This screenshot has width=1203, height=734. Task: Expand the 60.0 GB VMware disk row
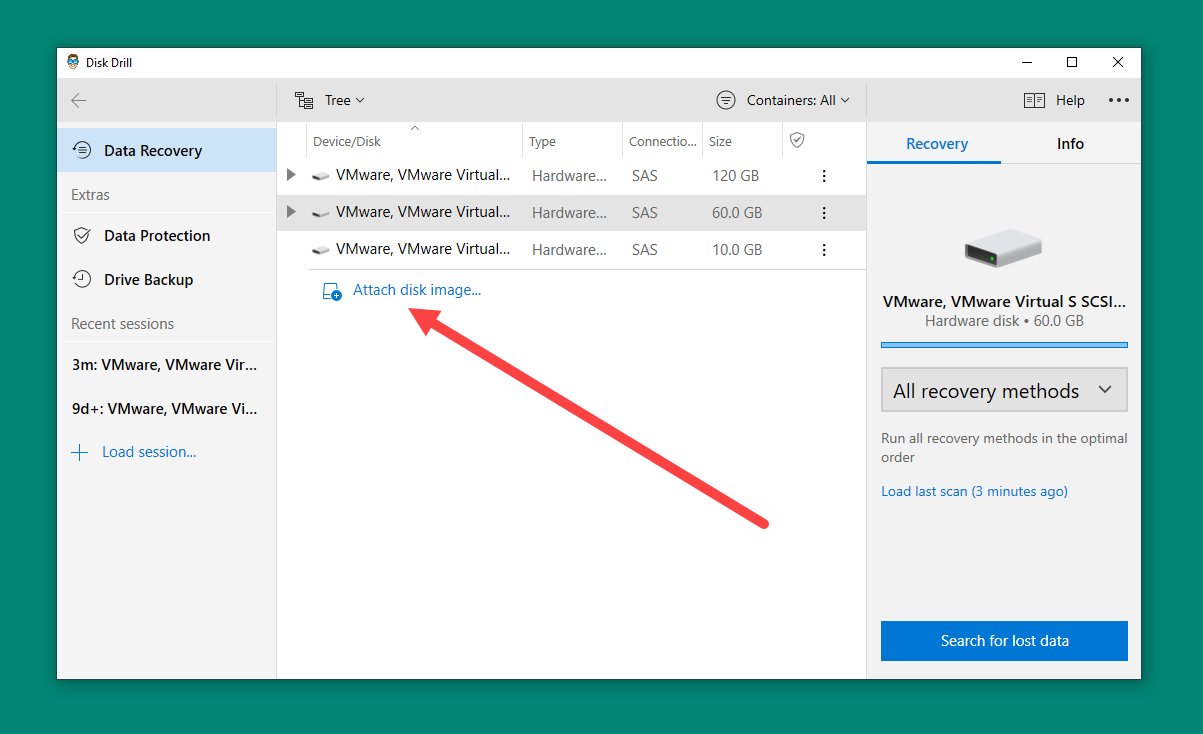point(291,212)
